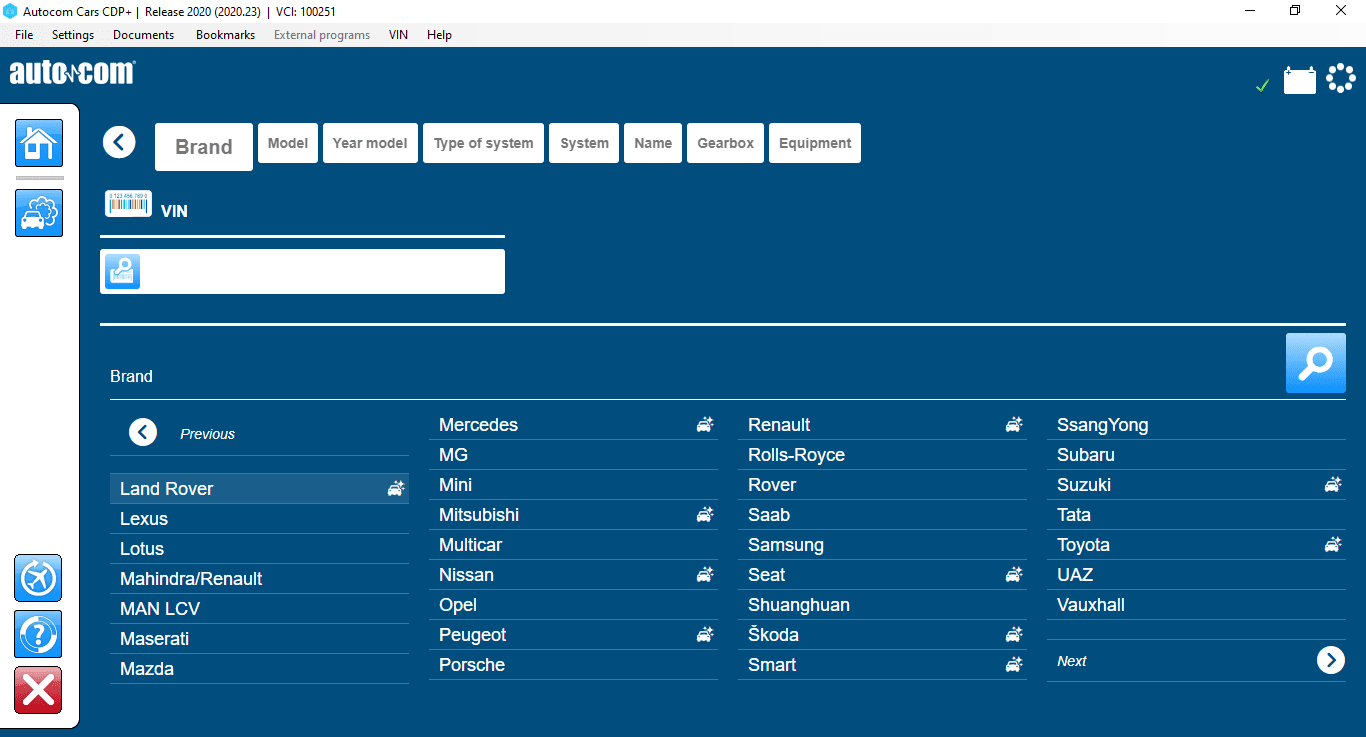This screenshot has width=1366, height=737.
Task: Click the red X exit icon
Action: click(x=38, y=690)
